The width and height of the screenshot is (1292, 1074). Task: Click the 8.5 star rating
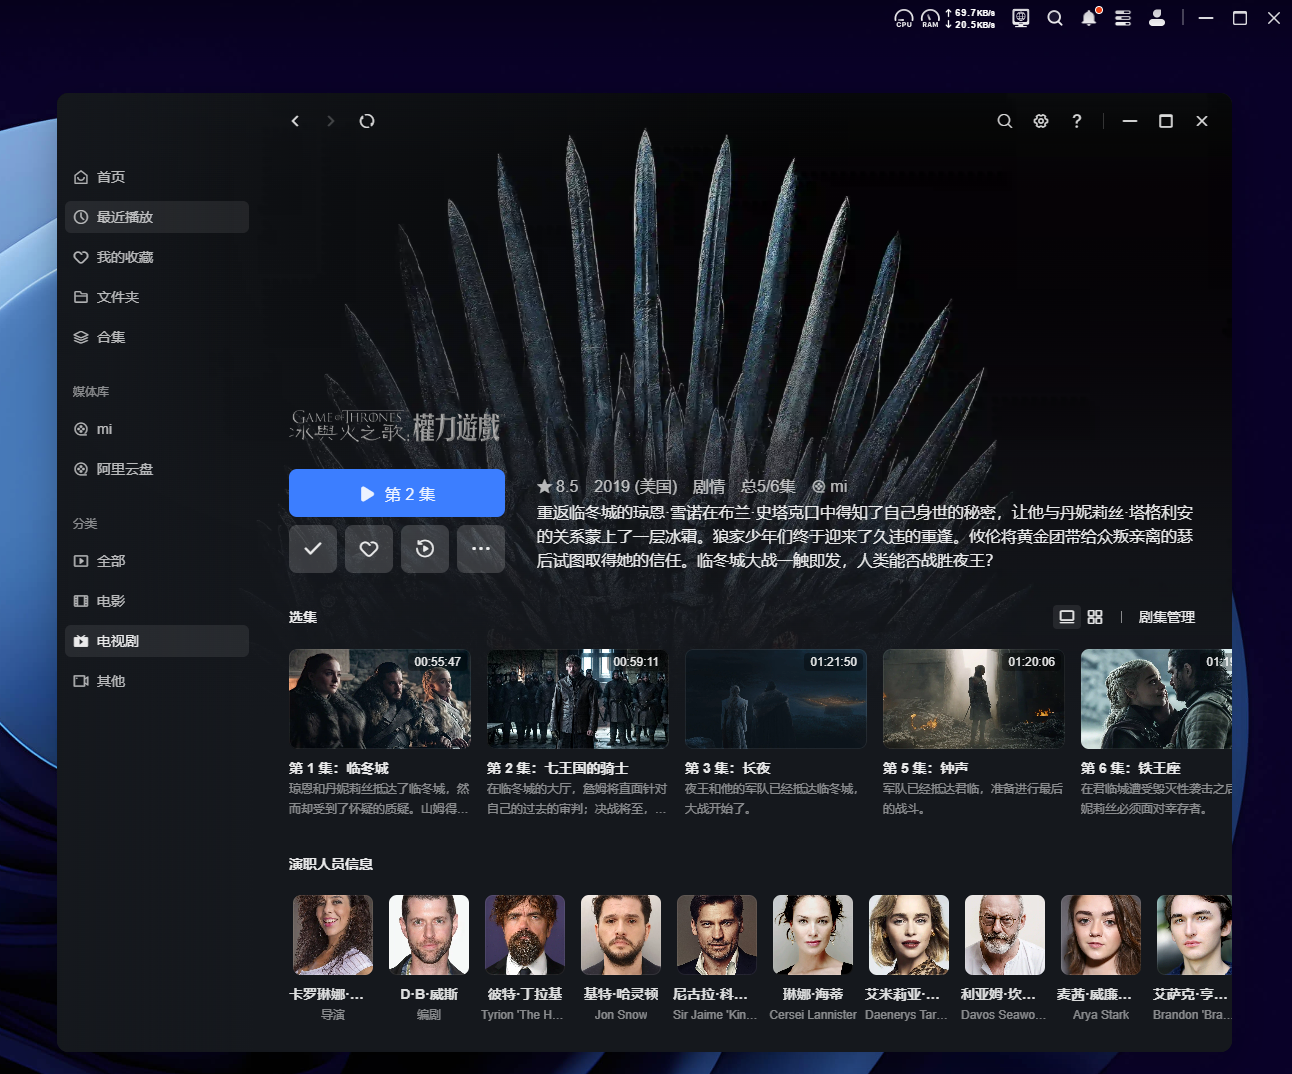pos(558,486)
